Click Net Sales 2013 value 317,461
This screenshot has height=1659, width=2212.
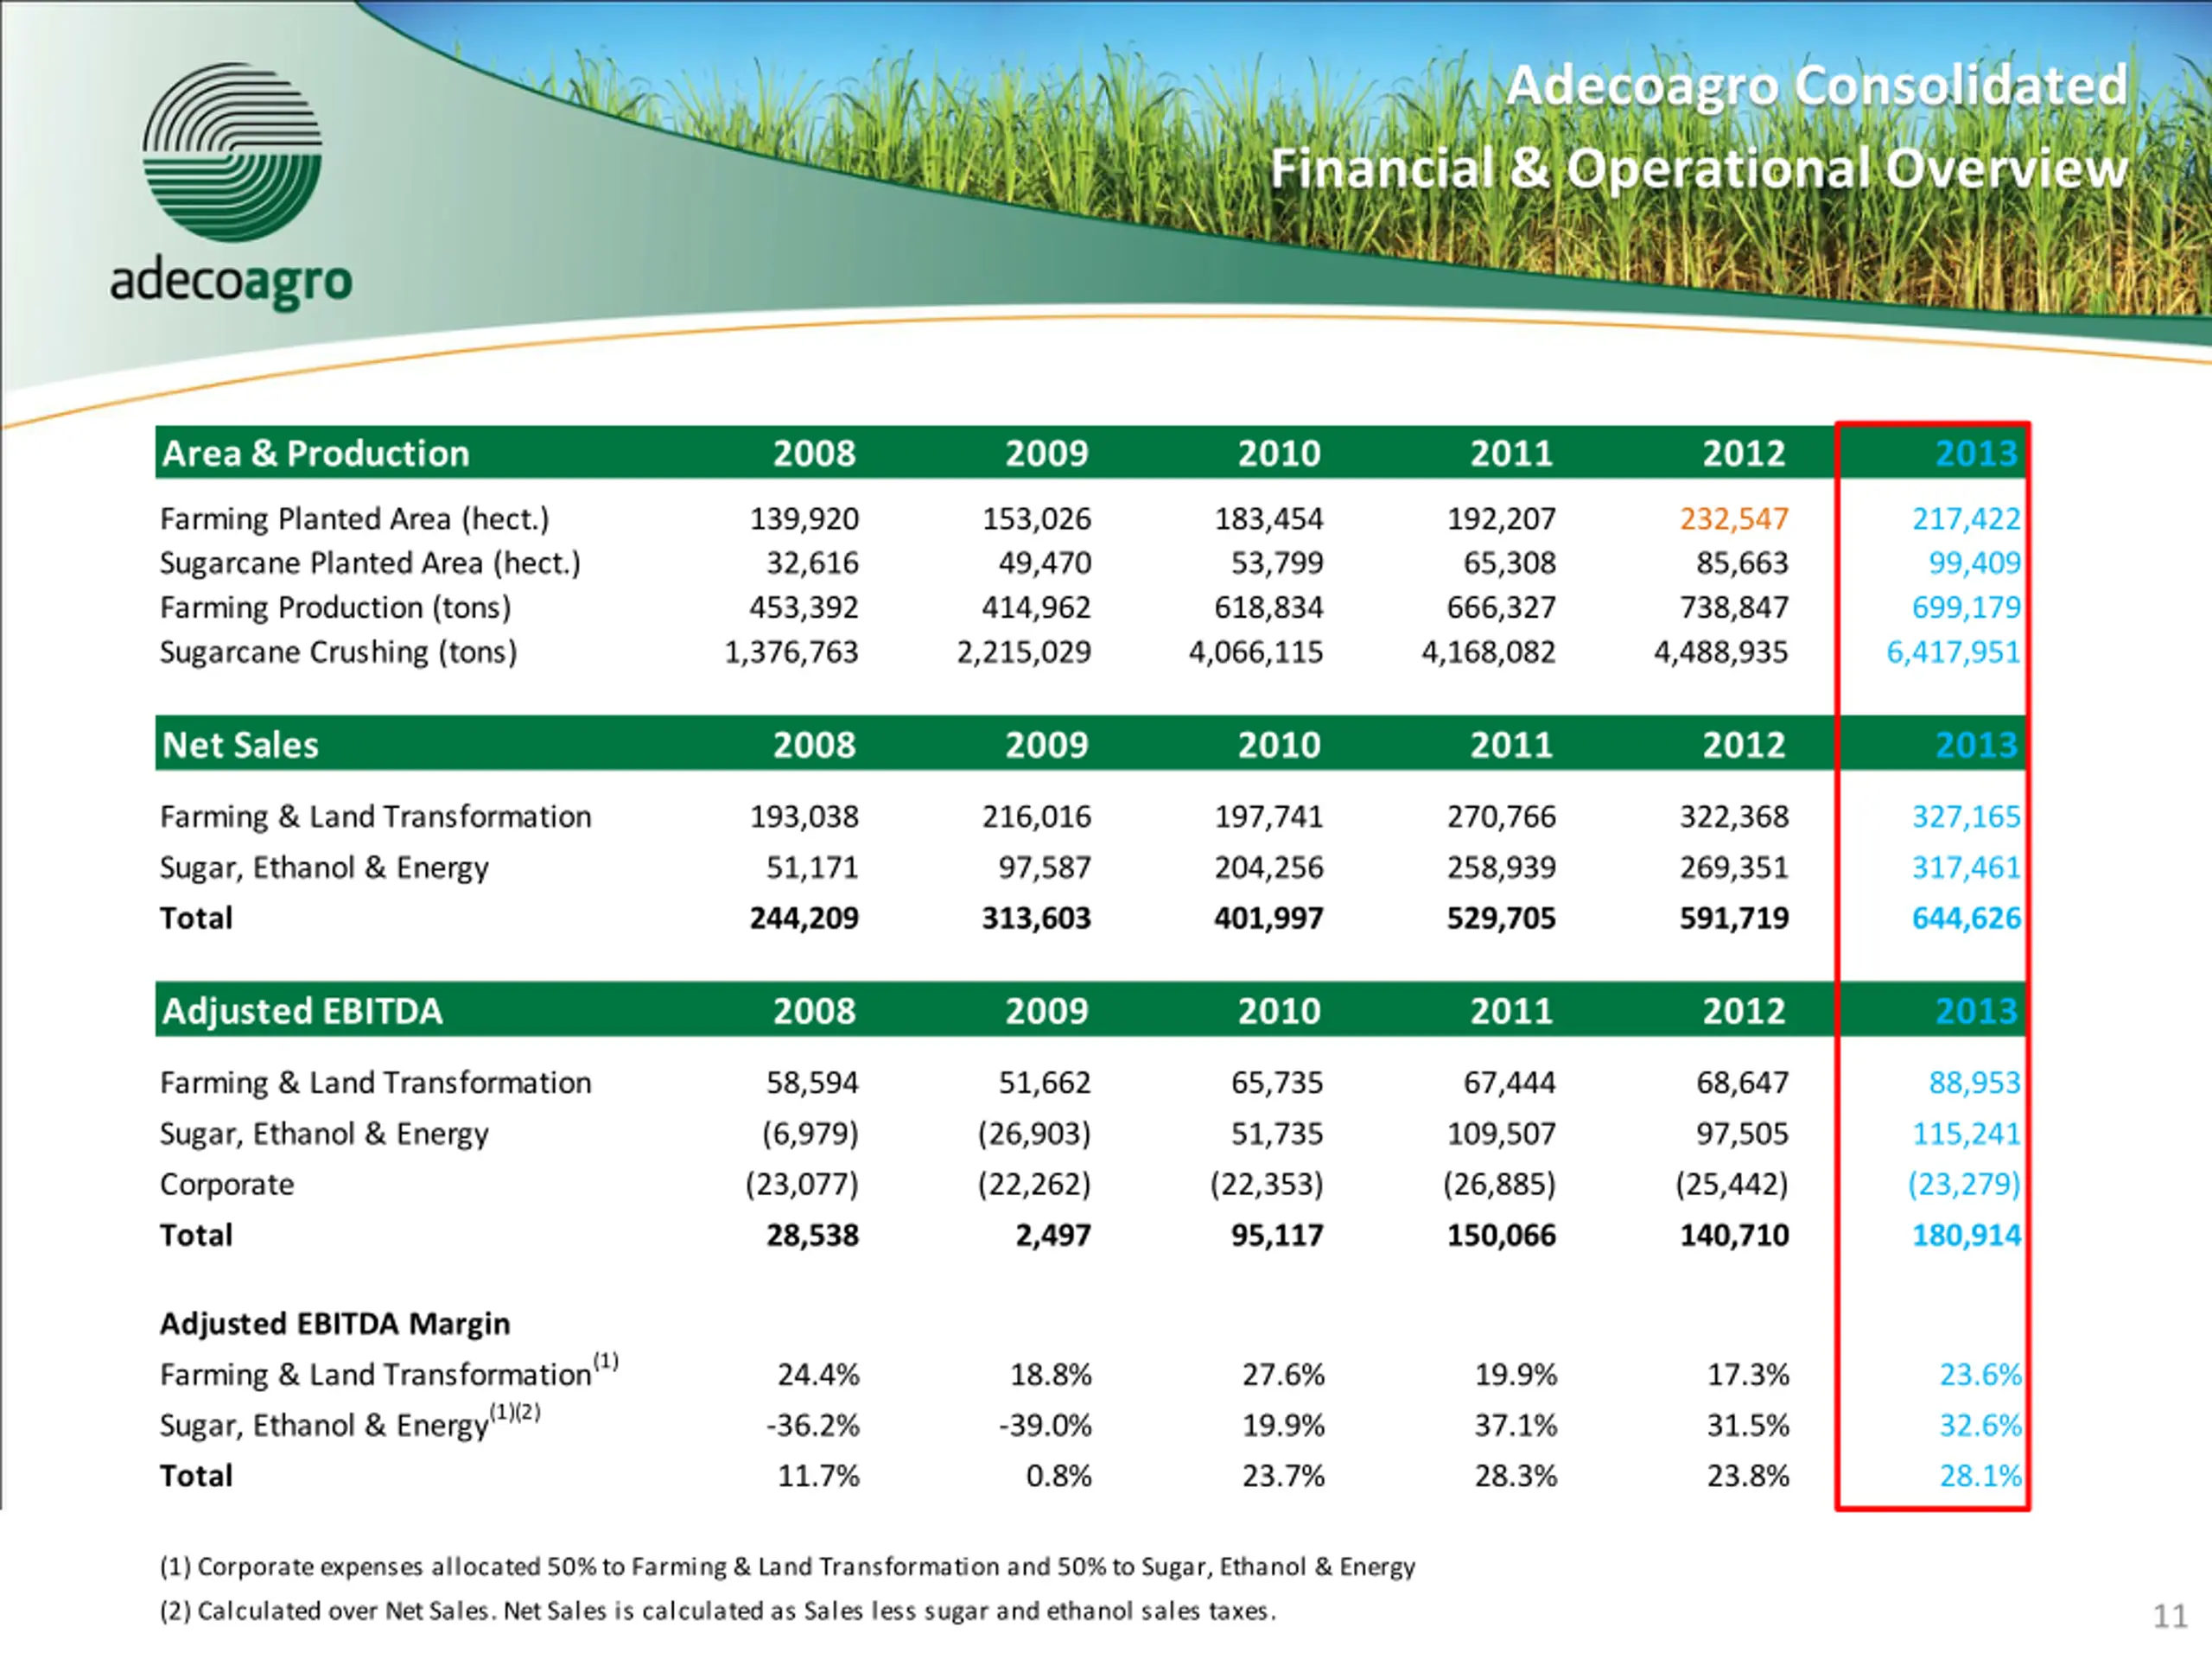(x=1966, y=867)
